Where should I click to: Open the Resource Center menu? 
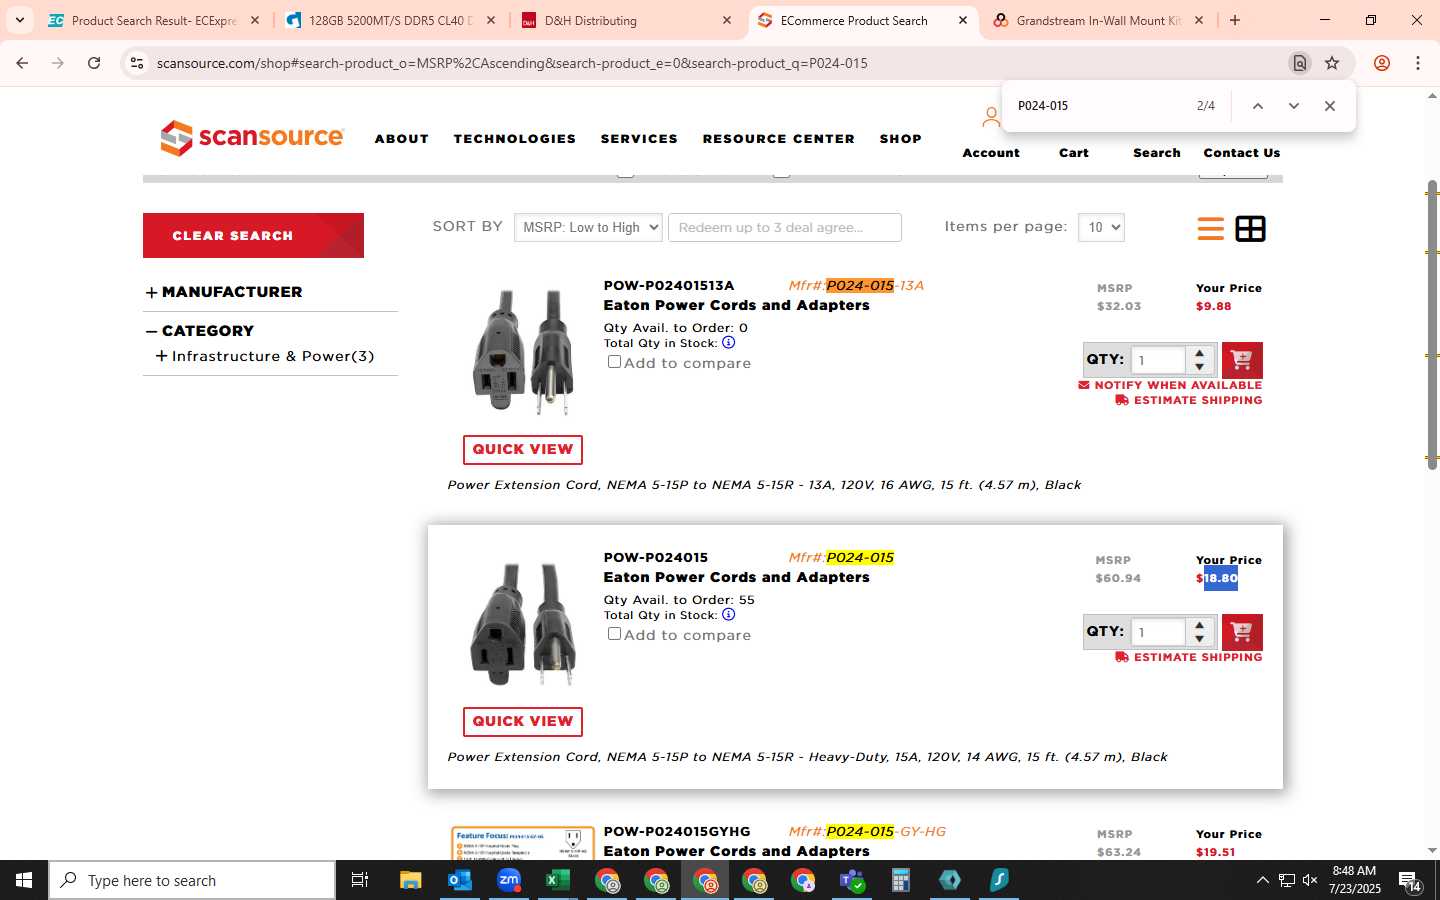(779, 139)
